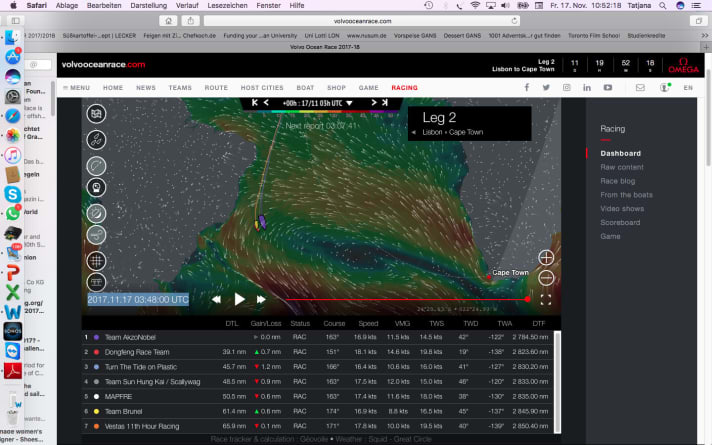Select the RACING nav item
This screenshot has height=445, width=712.
[404, 88]
